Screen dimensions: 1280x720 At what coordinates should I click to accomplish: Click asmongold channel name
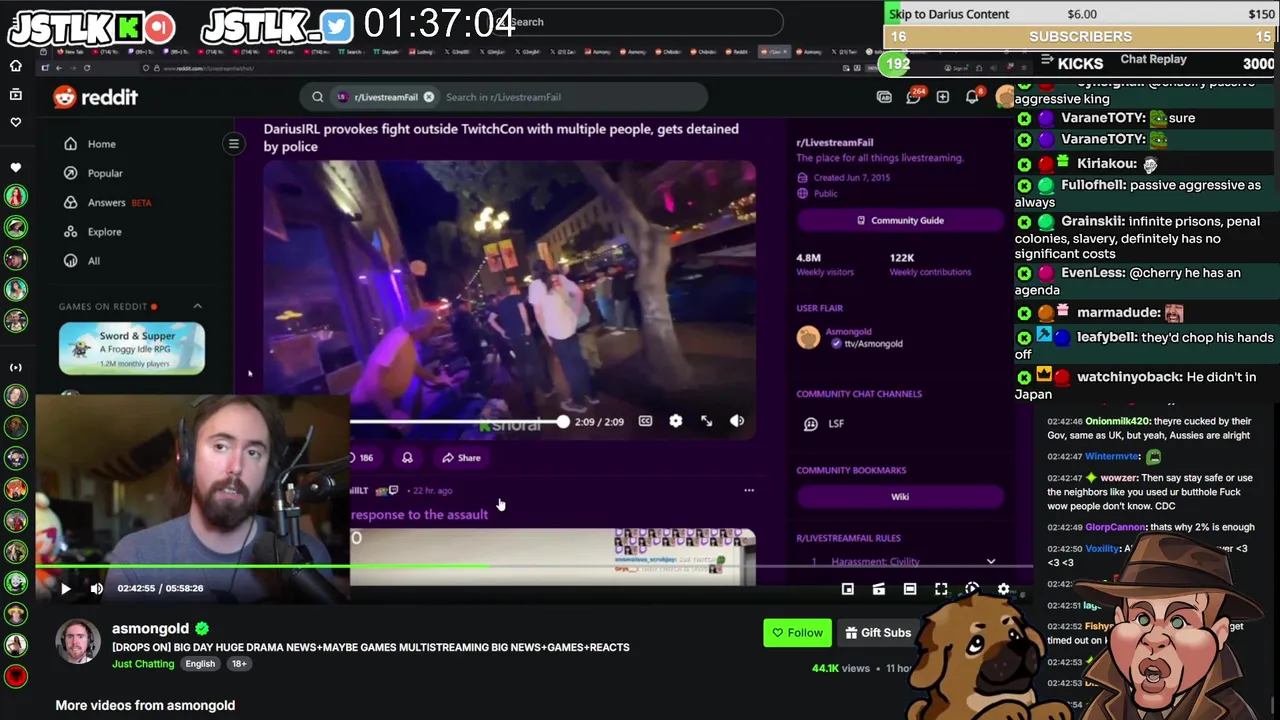point(150,628)
